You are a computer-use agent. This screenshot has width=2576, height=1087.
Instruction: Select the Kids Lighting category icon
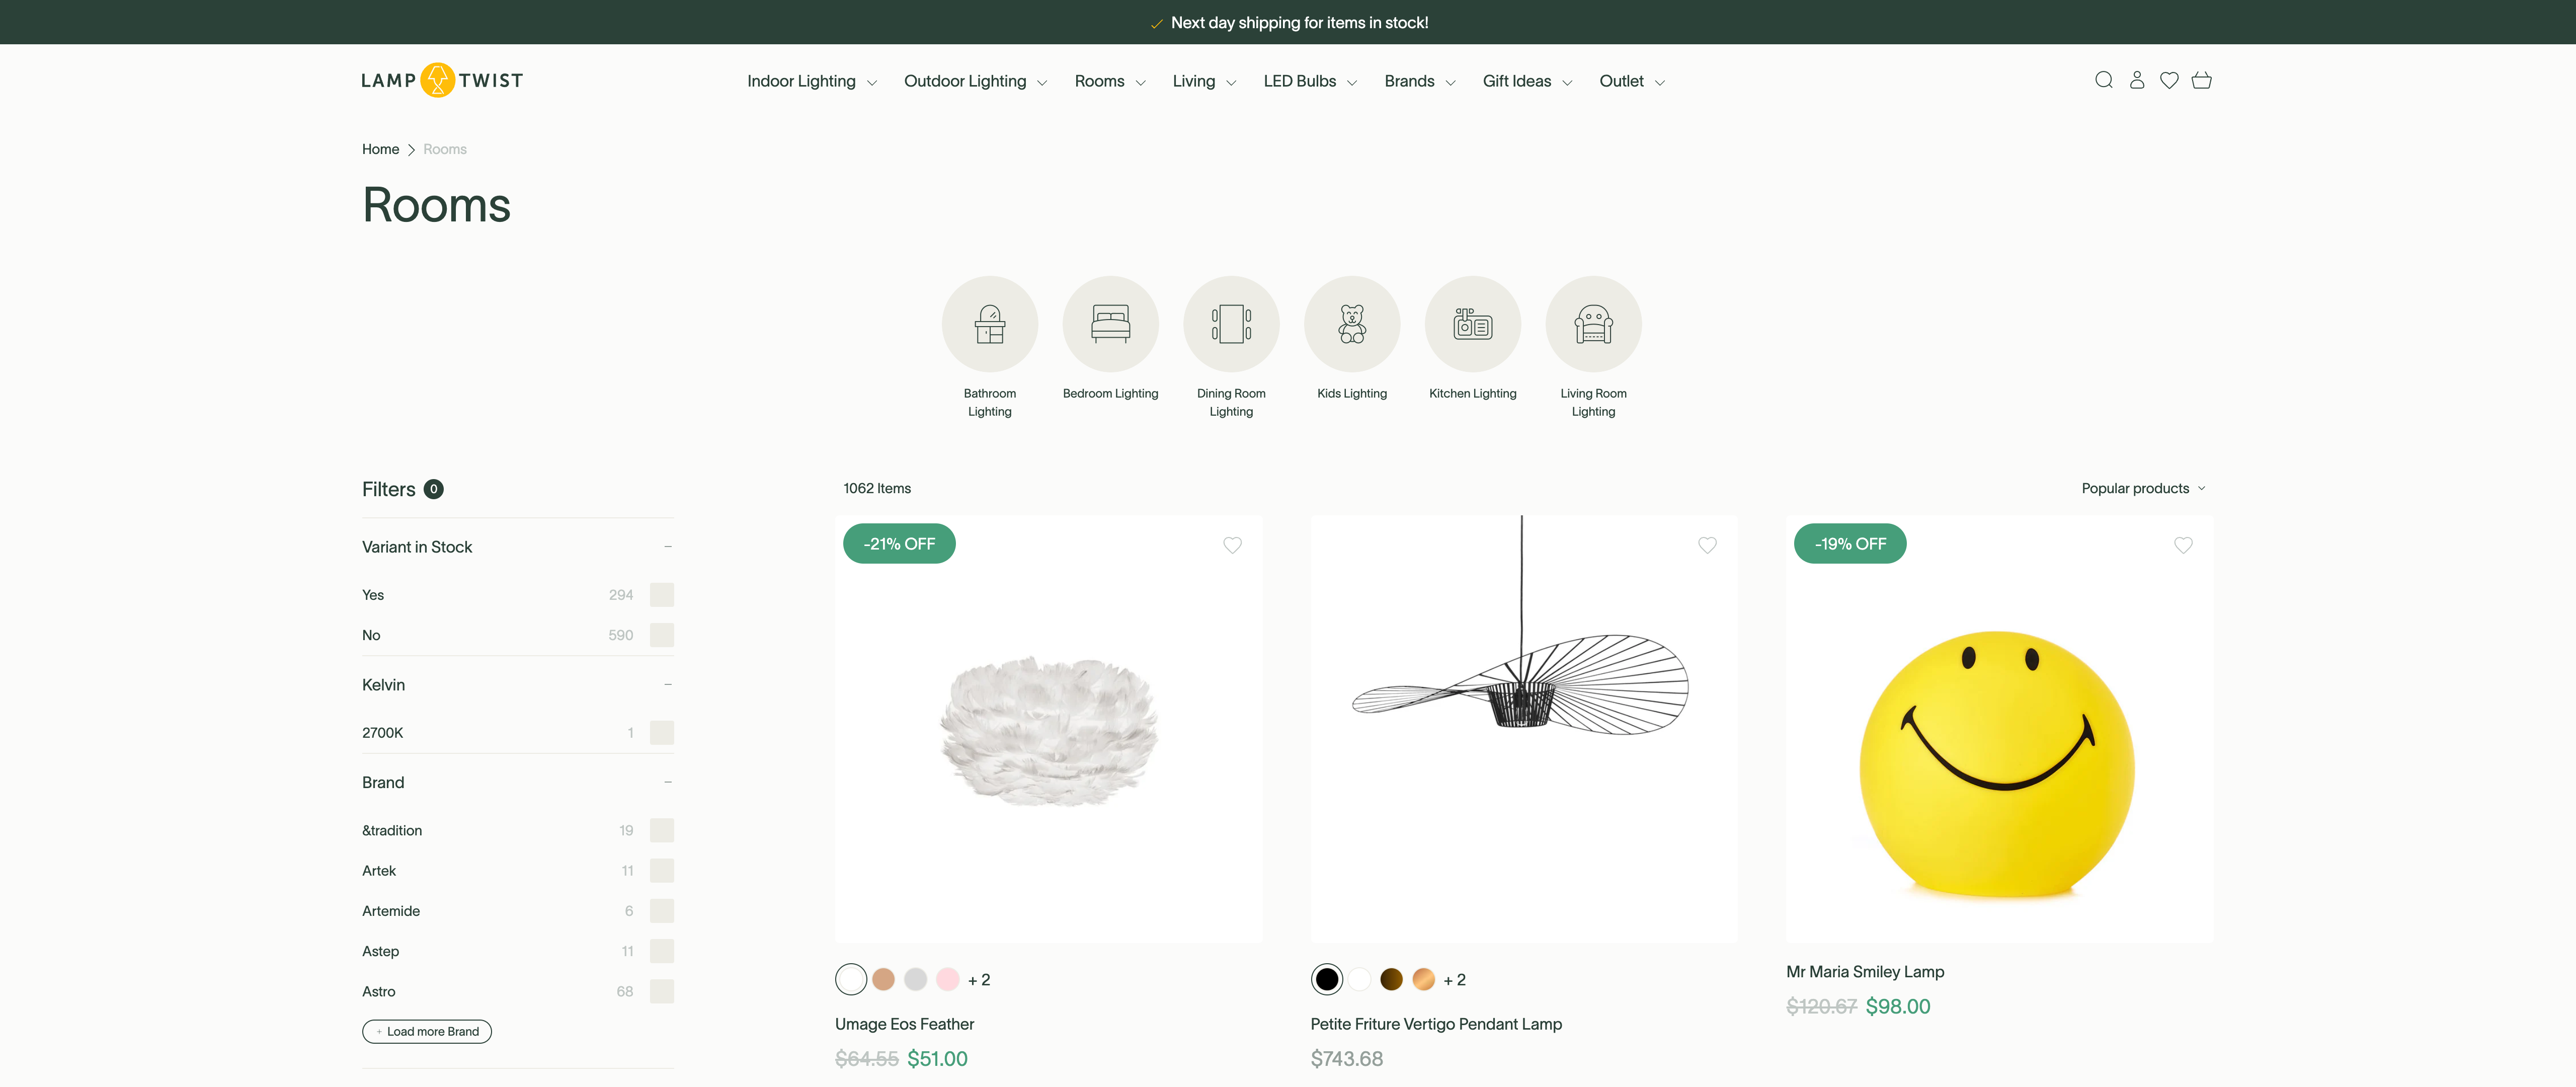pos(1352,324)
